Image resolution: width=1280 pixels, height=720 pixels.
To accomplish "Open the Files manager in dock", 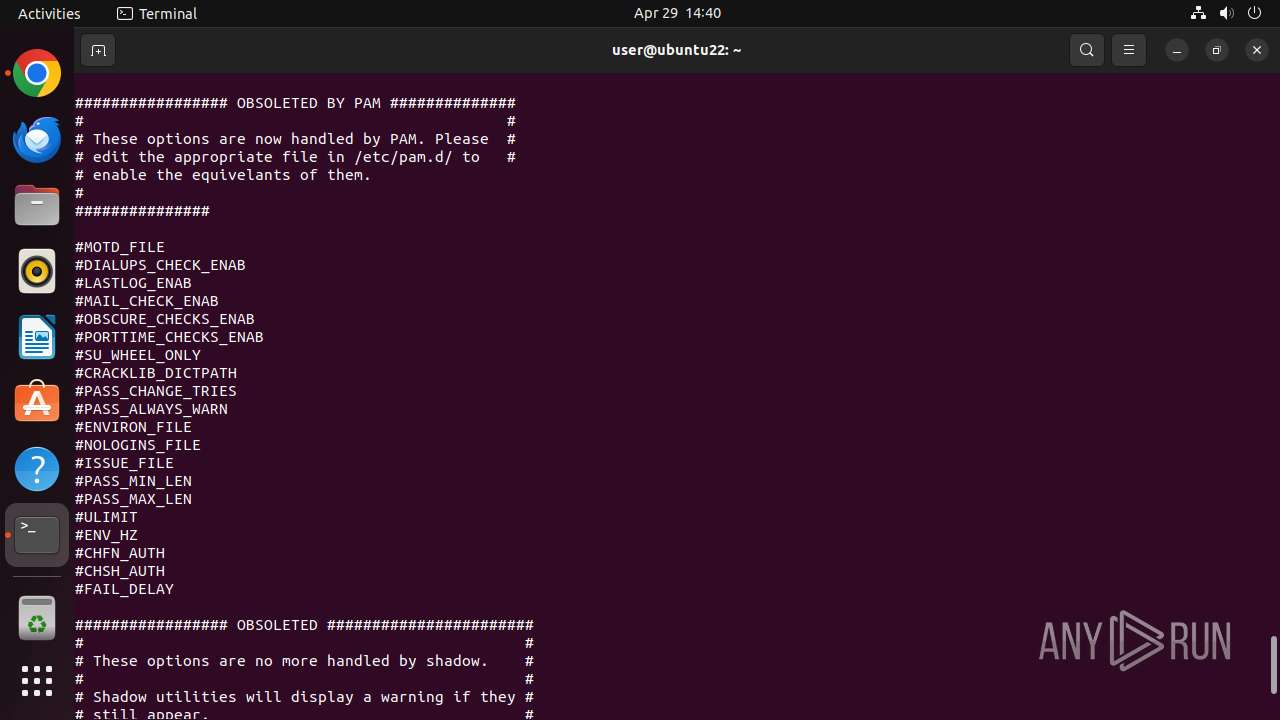I will click(37, 205).
